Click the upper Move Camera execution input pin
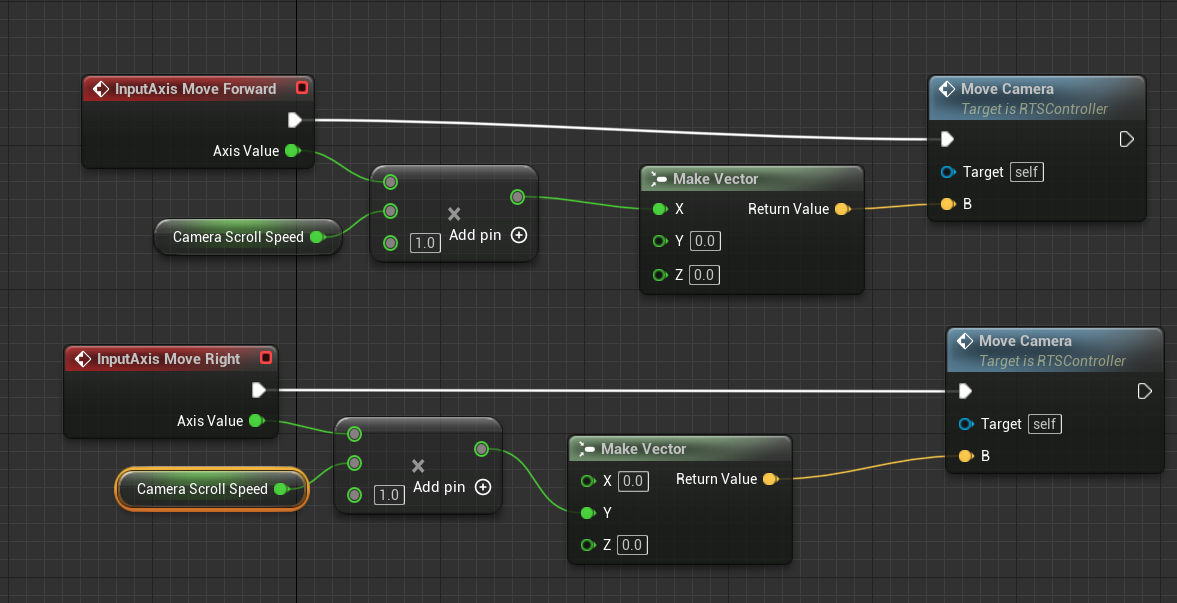This screenshot has width=1177, height=603. pyautogui.click(x=947, y=139)
